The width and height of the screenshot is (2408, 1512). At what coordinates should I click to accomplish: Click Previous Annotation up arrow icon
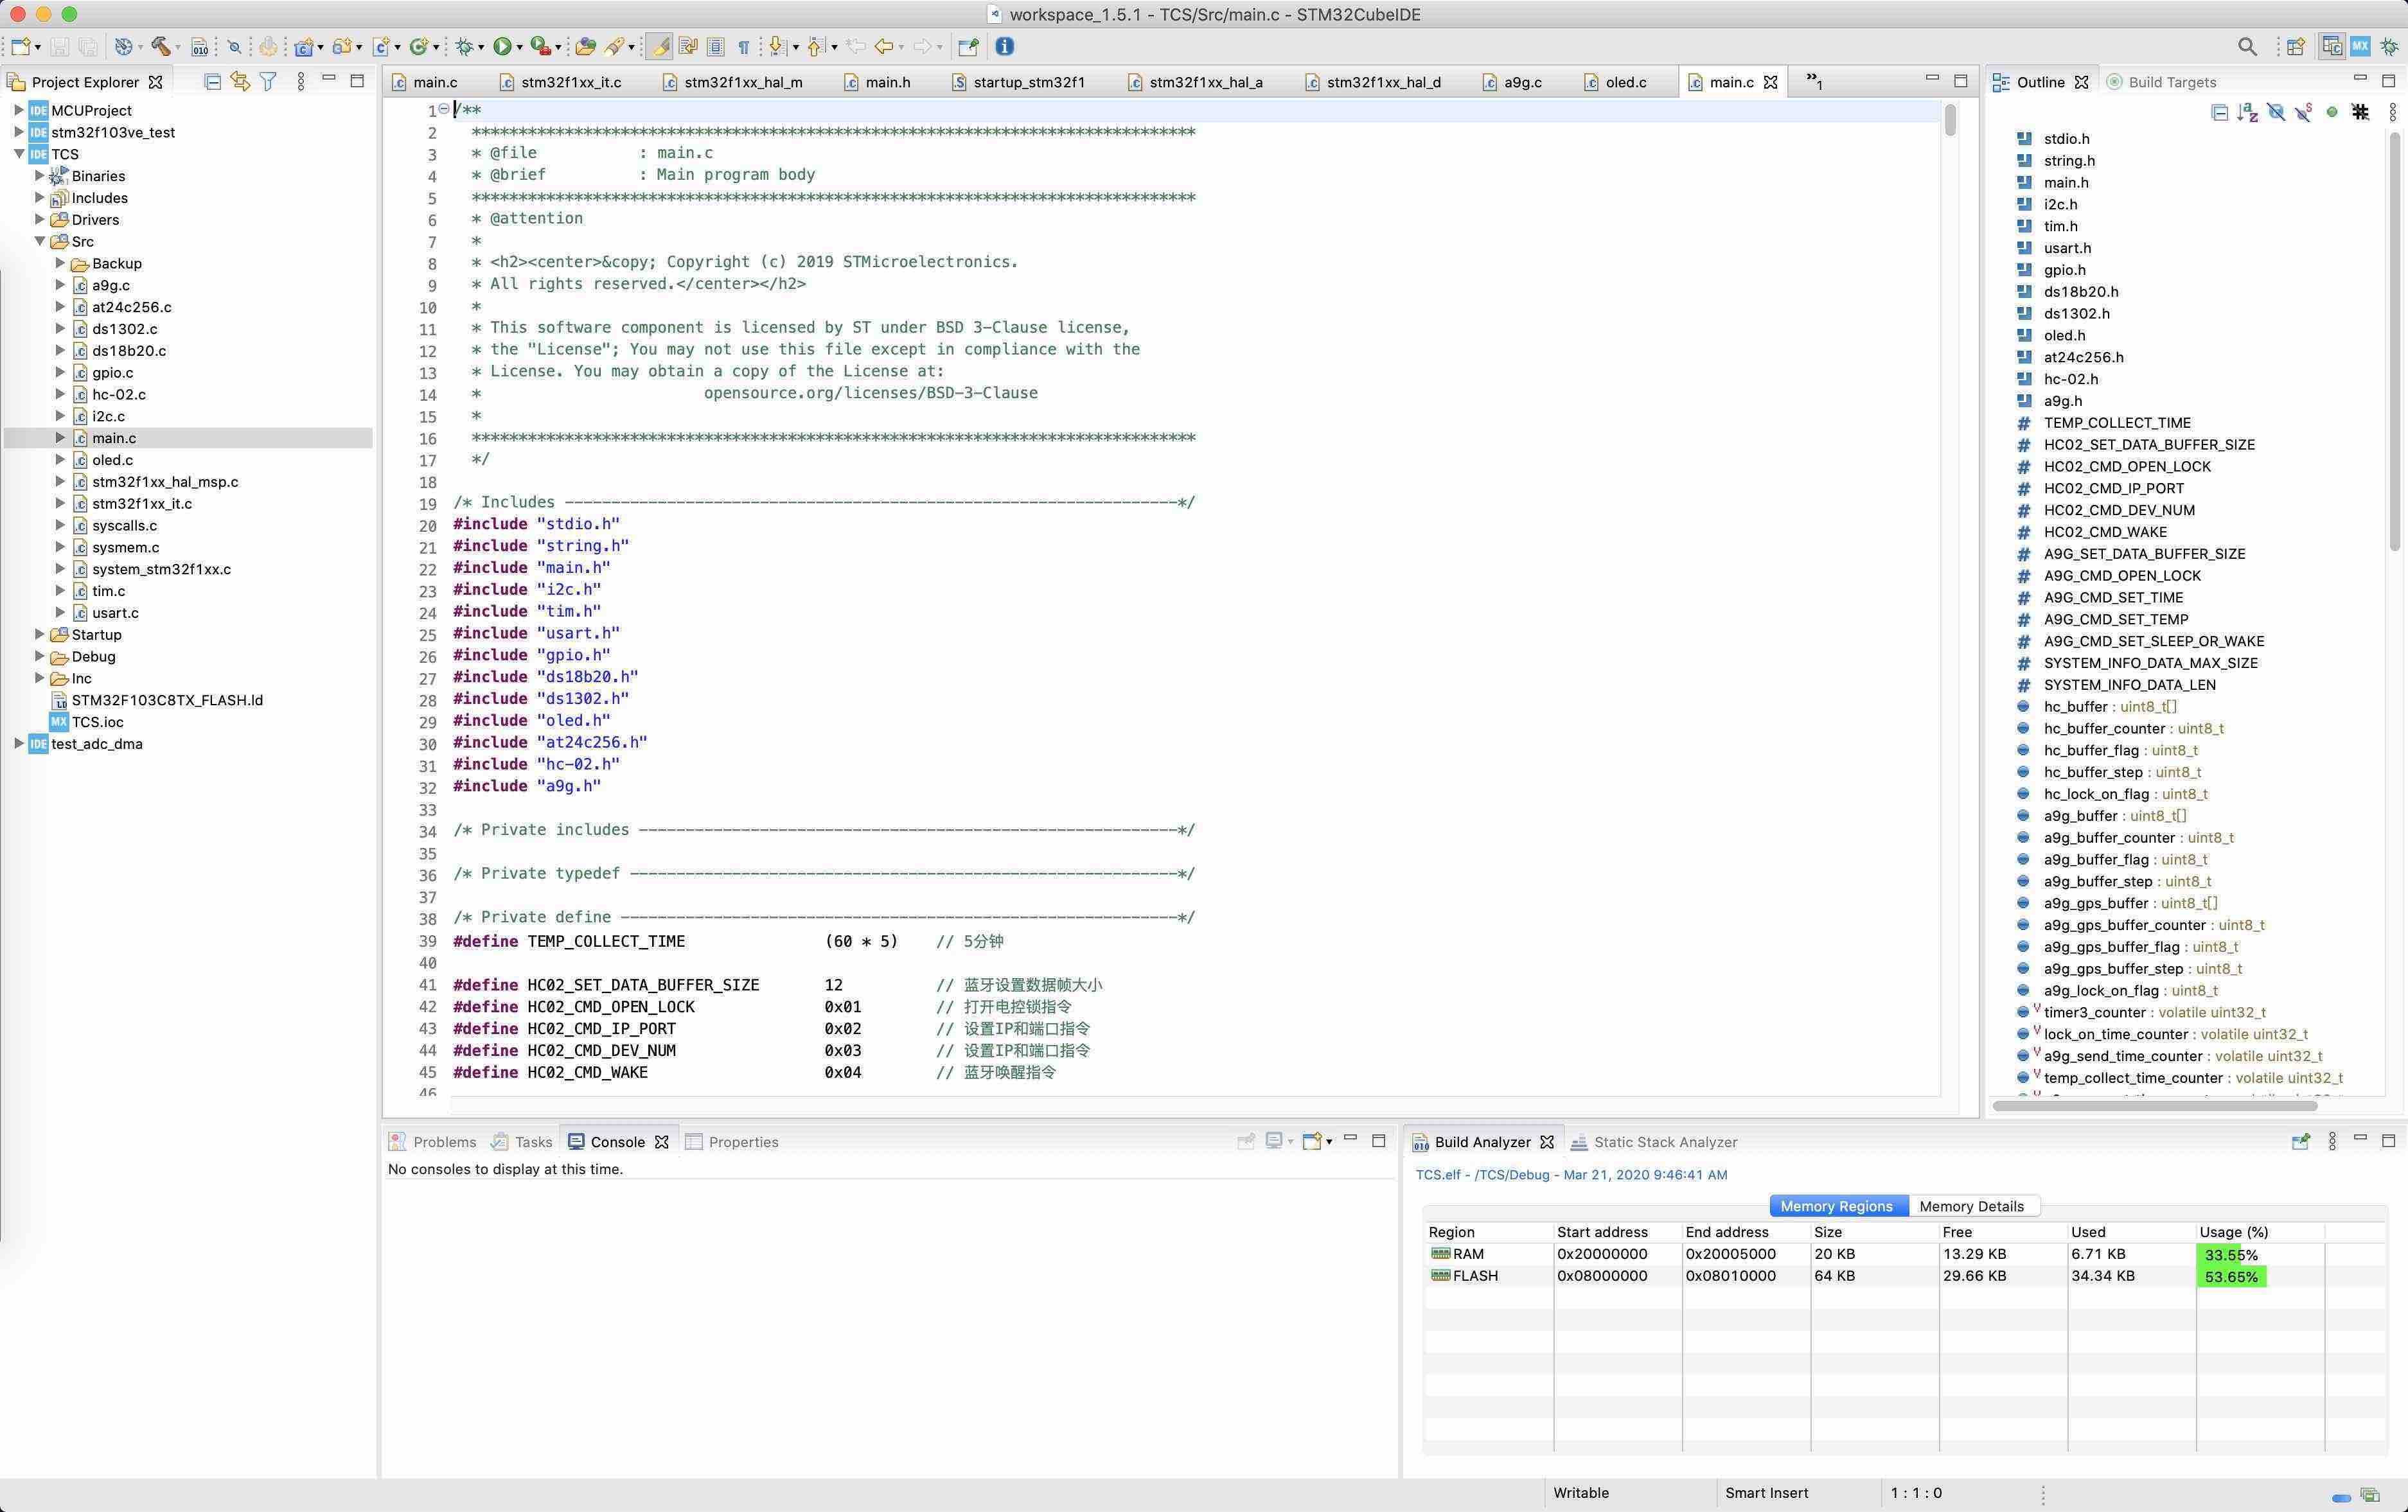(816, 47)
